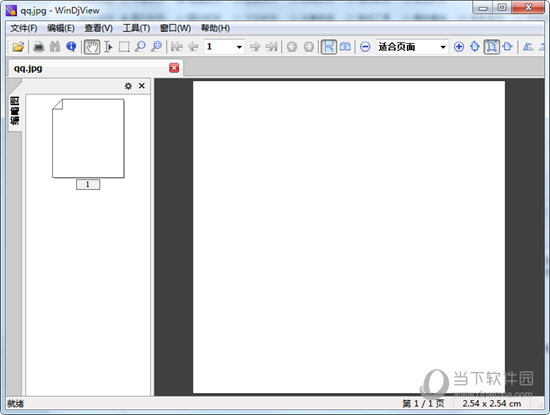
Task: Select the text selection cursor tool
Action: (x=108, y=47)
